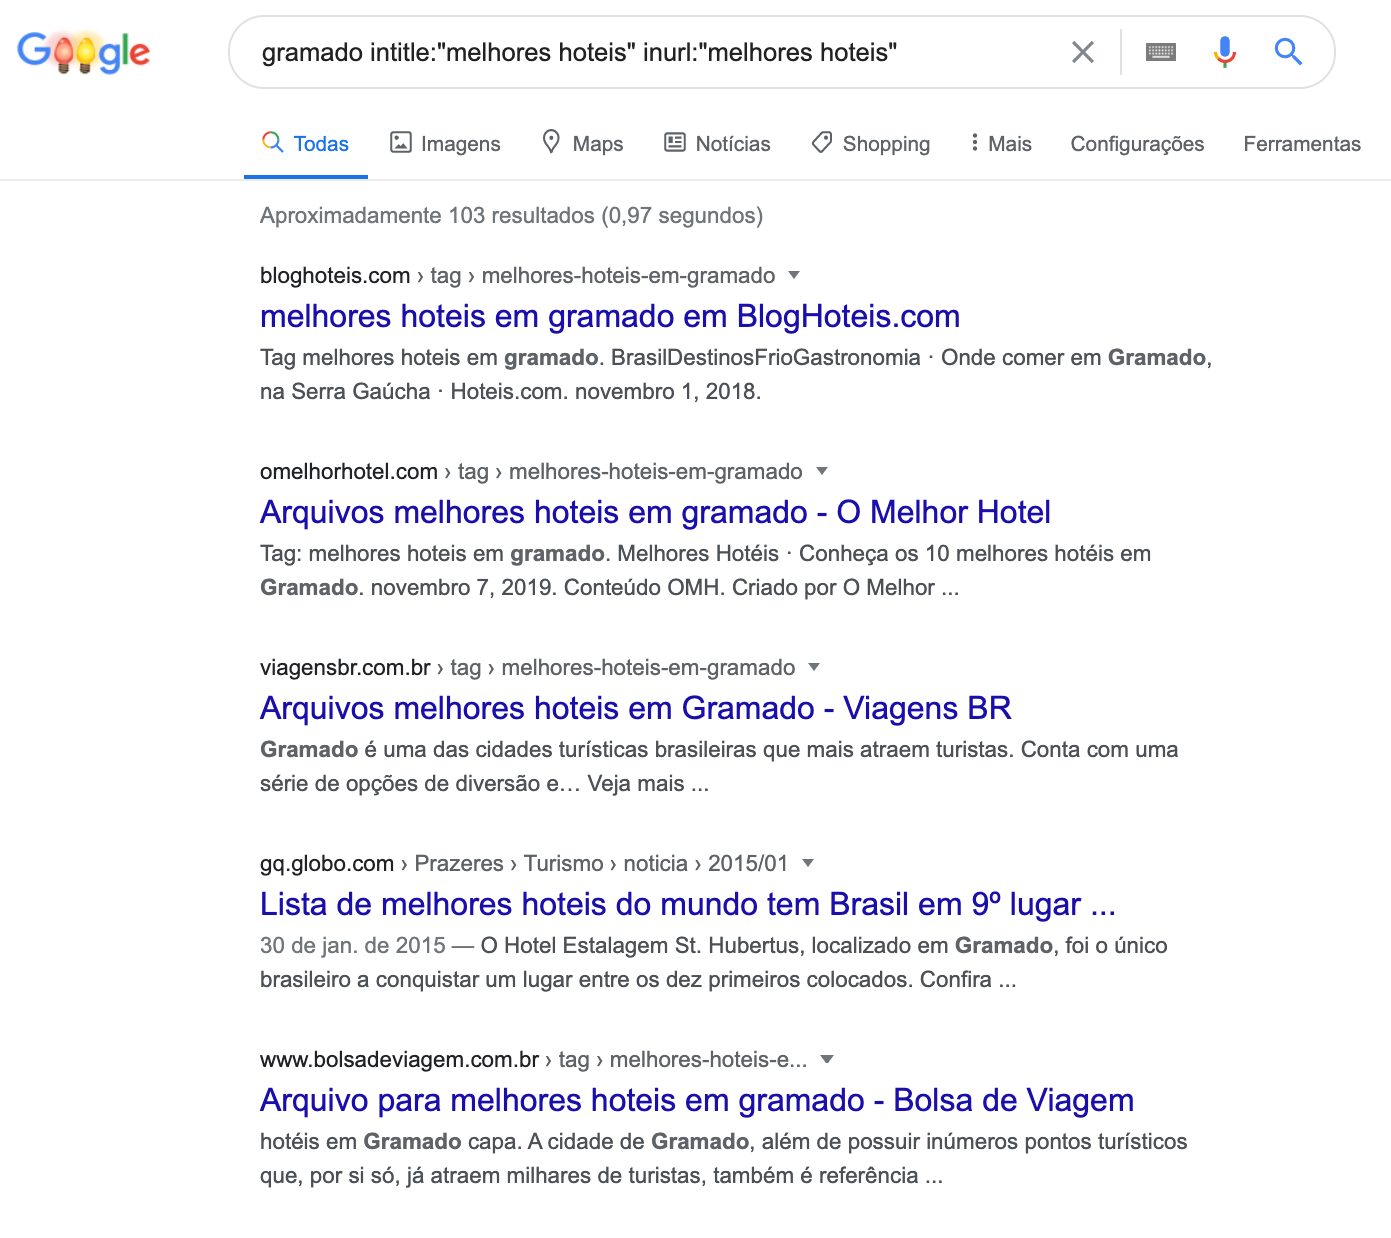Image resolution: width=1391 pixels, height=1238 pixels.
Task: Expand dropdown arrow next to gq.globo.com URL
Action: [808, 863]
